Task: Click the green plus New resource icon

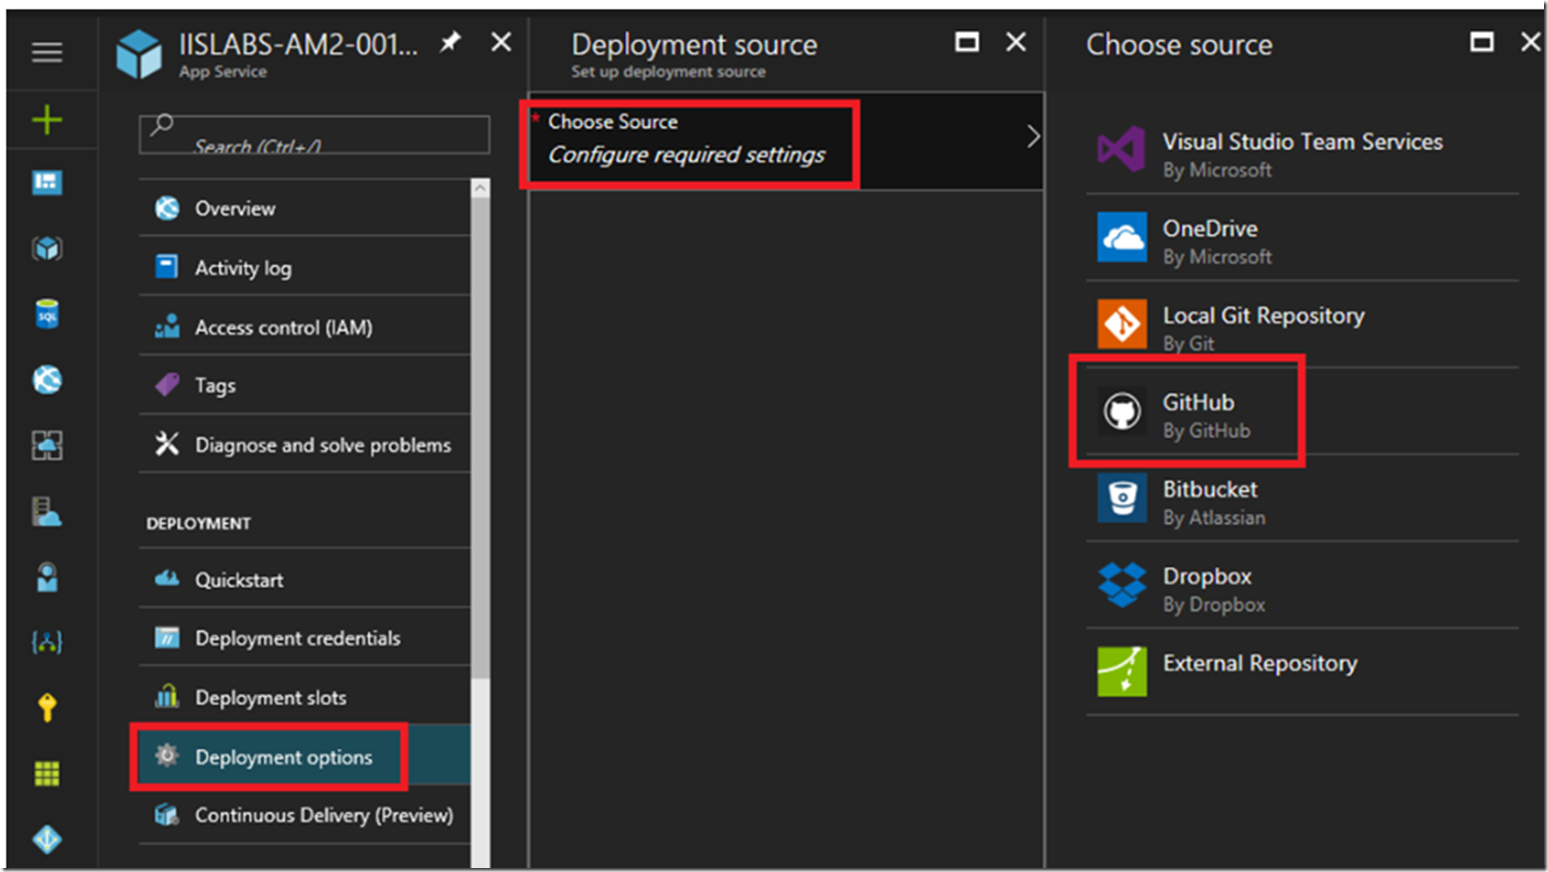Action: point(47,120)
